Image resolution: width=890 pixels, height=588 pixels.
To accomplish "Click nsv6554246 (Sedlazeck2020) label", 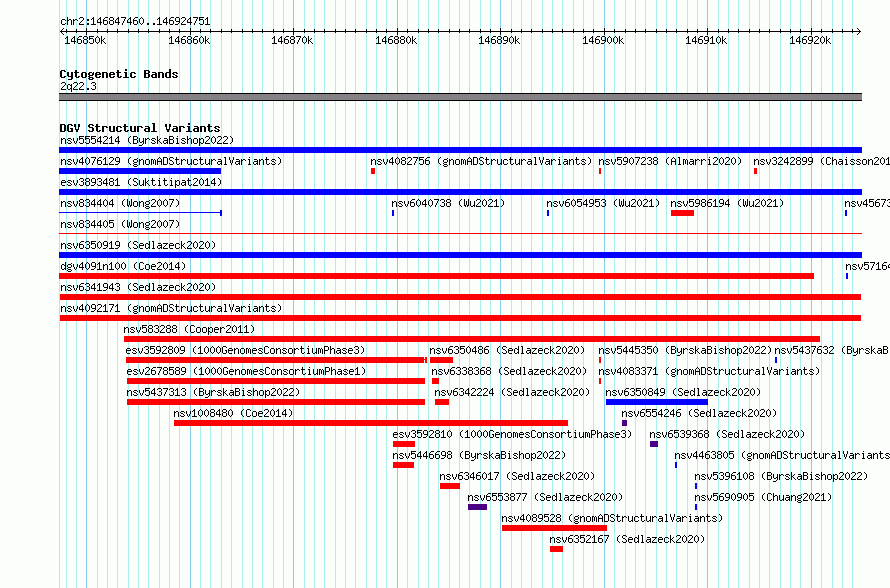I will coord(699,413).
